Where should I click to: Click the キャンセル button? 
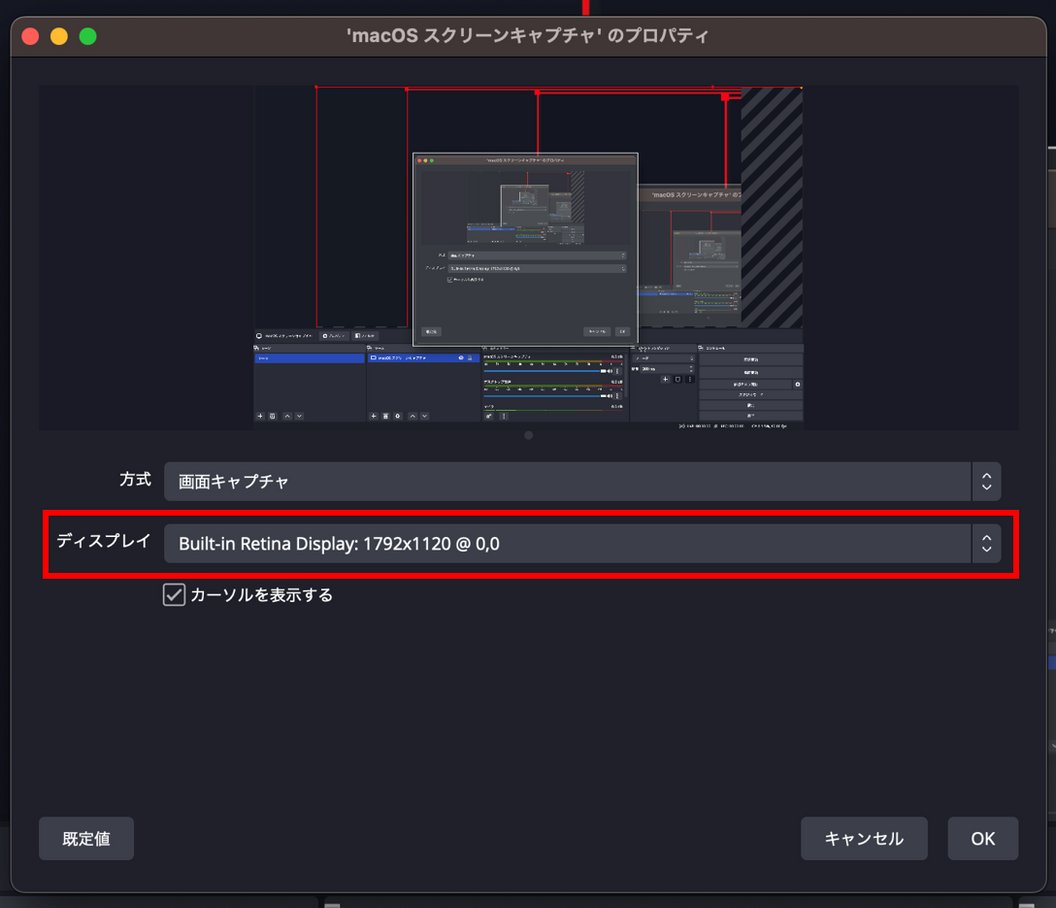point(864,839)
